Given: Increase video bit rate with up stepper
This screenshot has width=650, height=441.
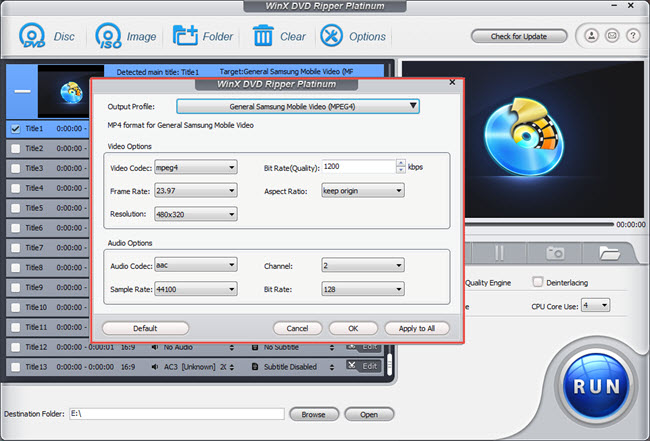Looking at the screenshot, I should click(x=400, y=163).
